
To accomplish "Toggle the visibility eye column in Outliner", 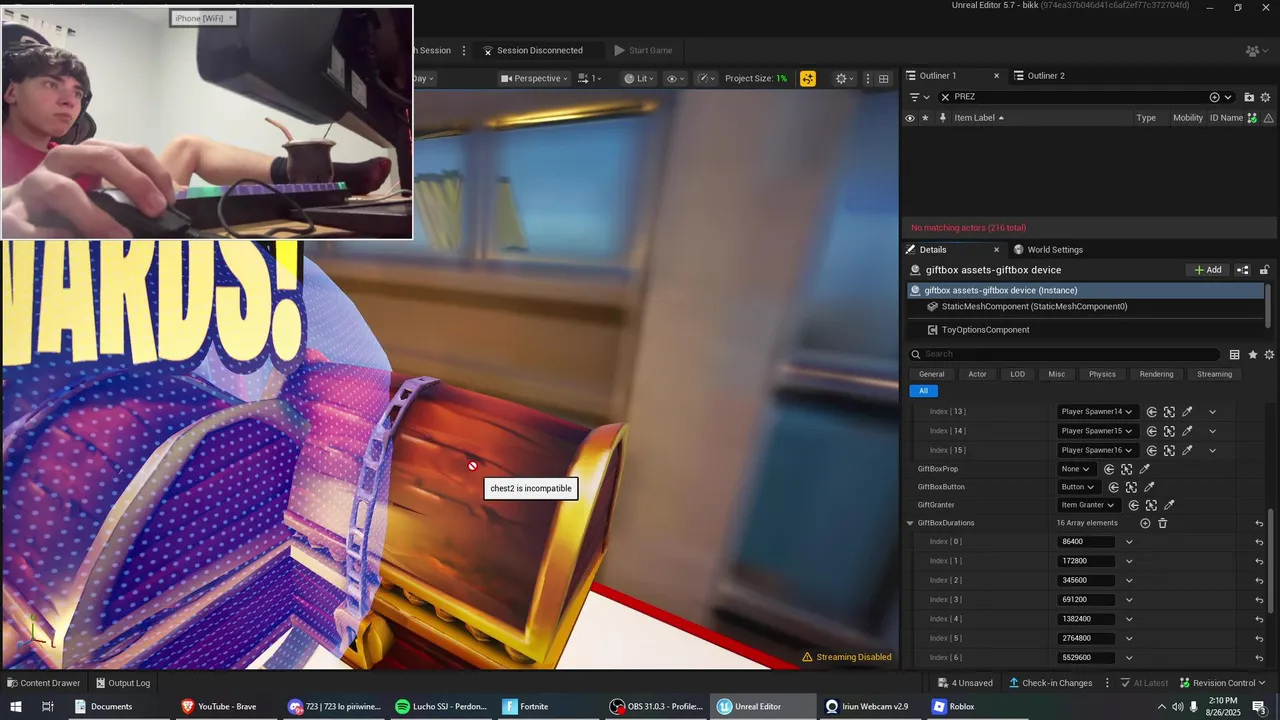I will click(x=909, y=118).
